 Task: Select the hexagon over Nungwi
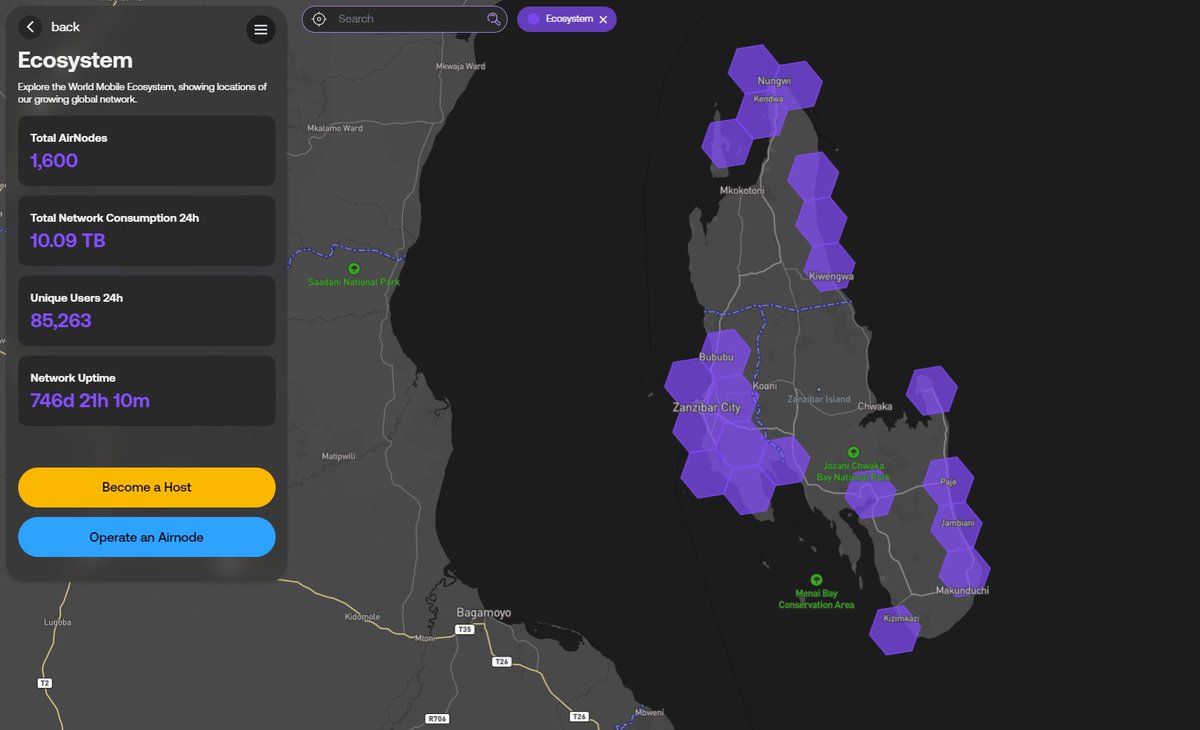click(754, 69)
